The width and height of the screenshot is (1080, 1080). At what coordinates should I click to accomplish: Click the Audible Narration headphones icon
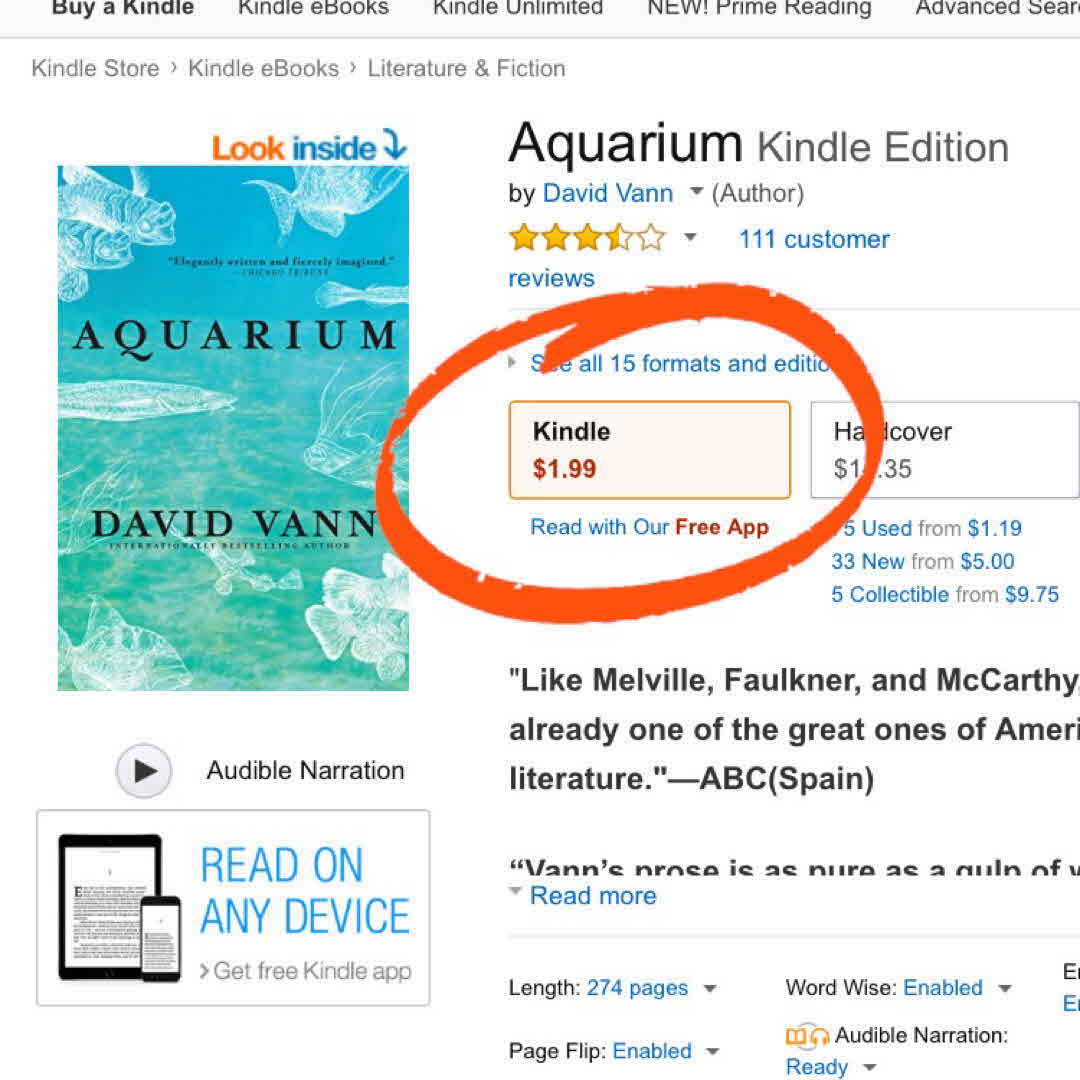pyautogui.click(x=807, y=1036)
